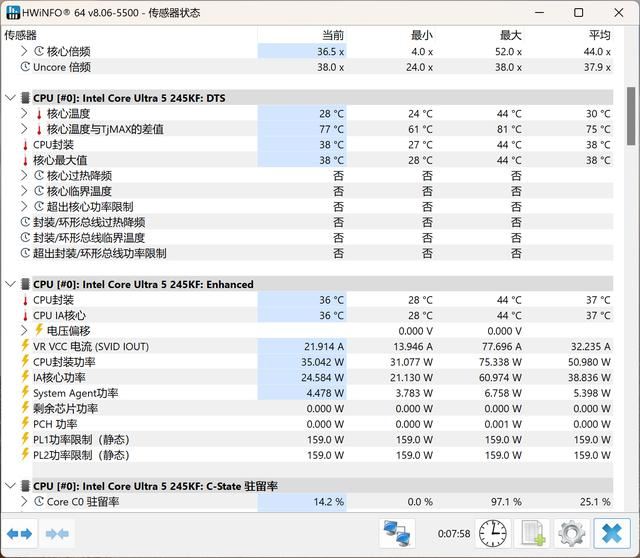Viewport: 640px width, 558px height.
Task: Click maximum value 77.696 A
Action: (x=502, y=347)
